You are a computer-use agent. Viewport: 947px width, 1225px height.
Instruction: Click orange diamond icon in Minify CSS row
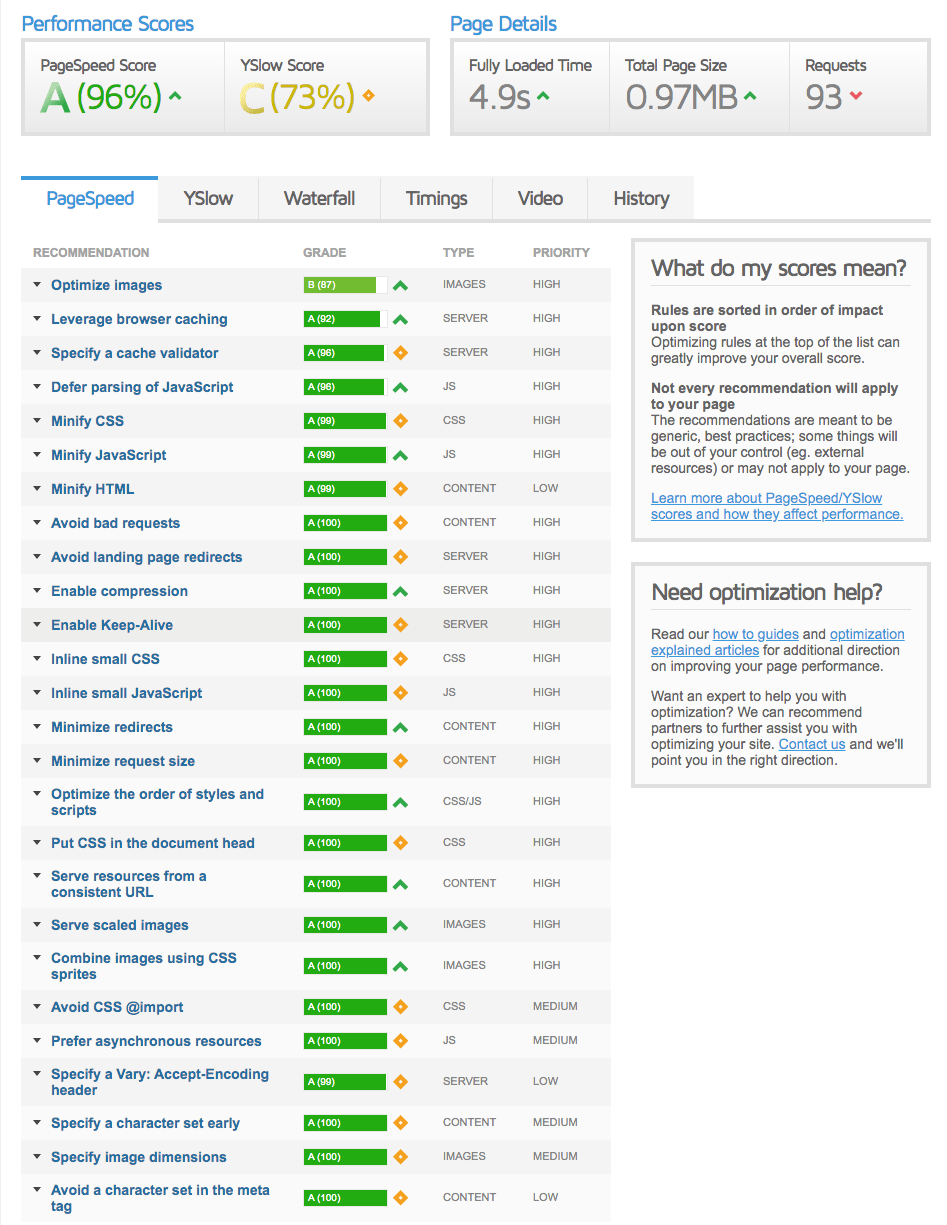pyautogui.click(x=400, y=421)
